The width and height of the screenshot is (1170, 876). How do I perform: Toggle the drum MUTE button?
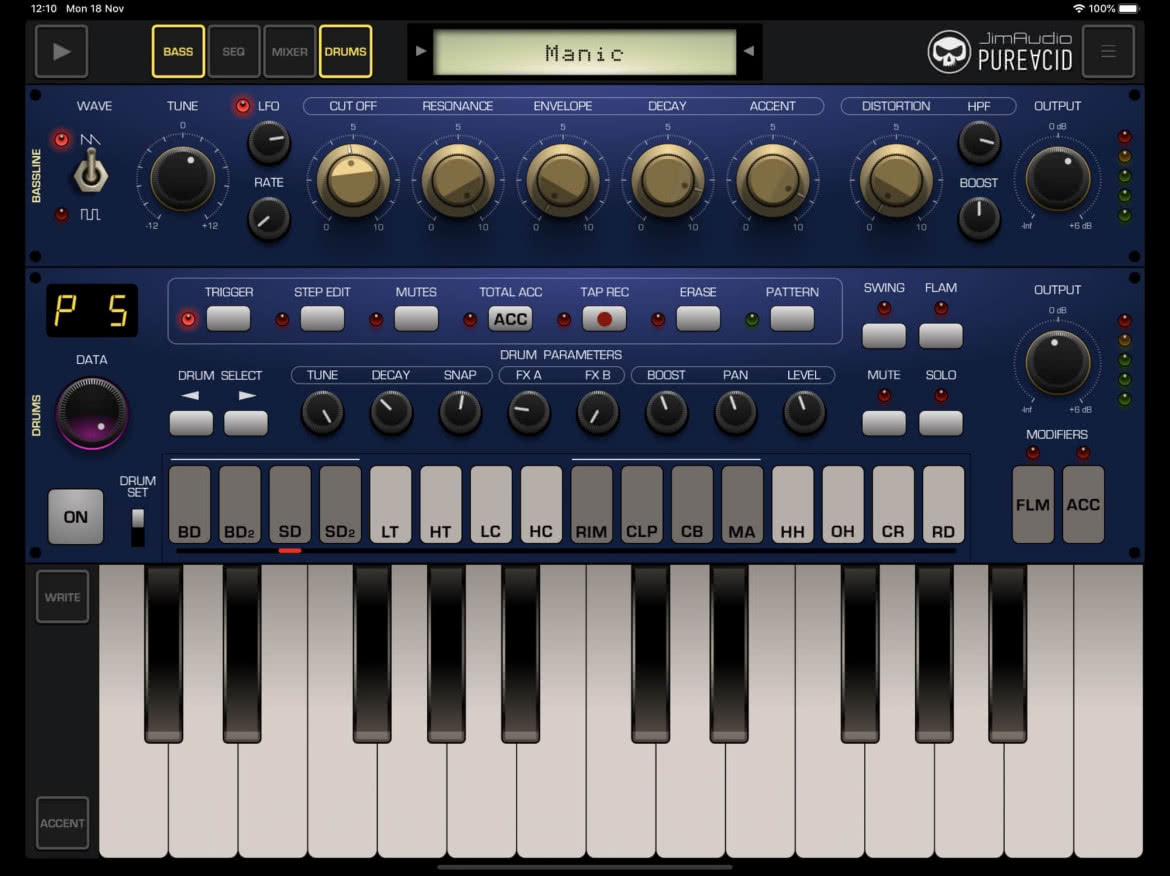click(x=884, y=423)
